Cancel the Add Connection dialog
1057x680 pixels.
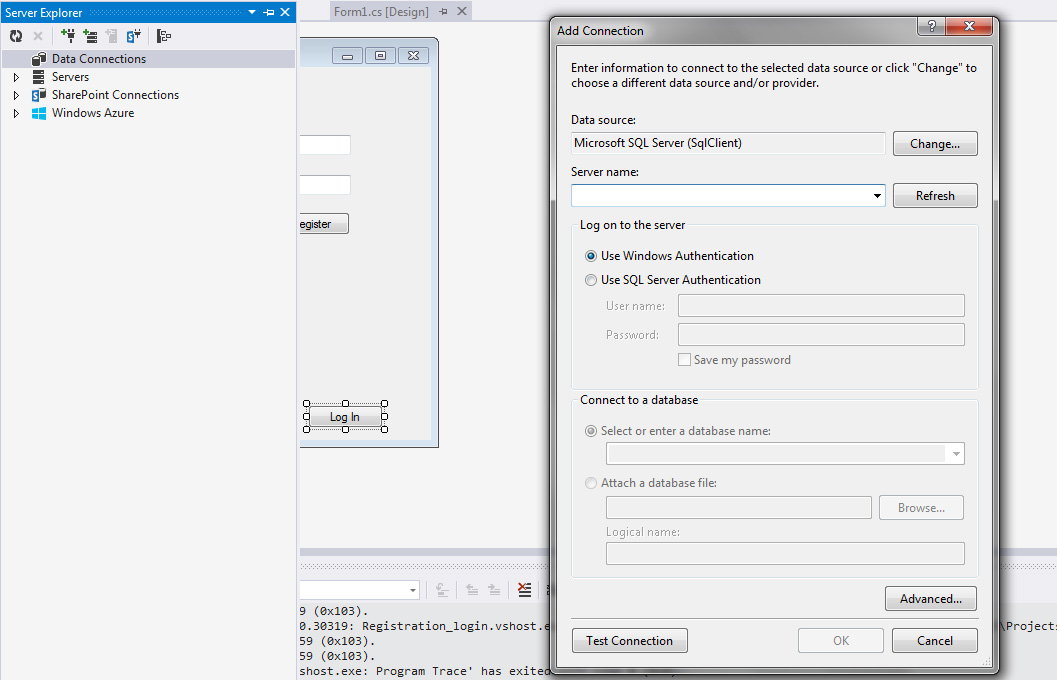click(x=935, y=641)
